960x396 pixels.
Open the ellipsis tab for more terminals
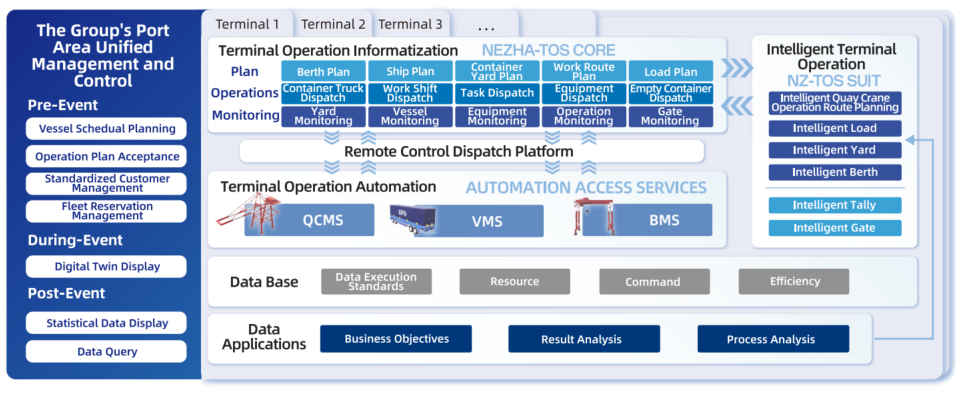tap(486, 25)
